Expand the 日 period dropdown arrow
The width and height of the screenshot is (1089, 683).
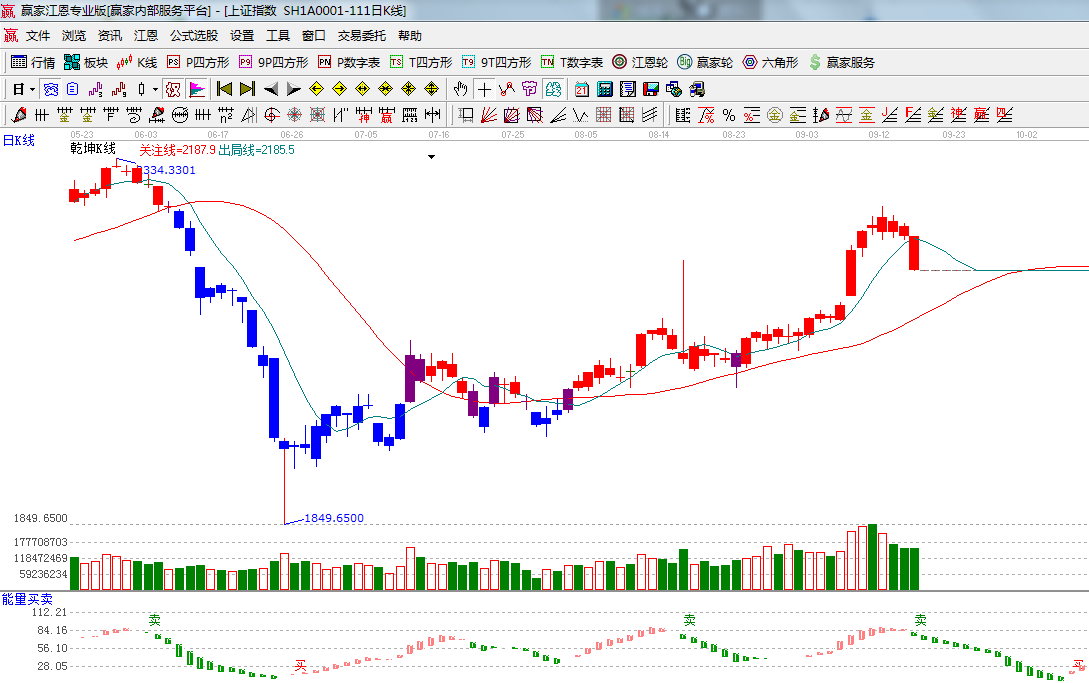click(32, 89)
